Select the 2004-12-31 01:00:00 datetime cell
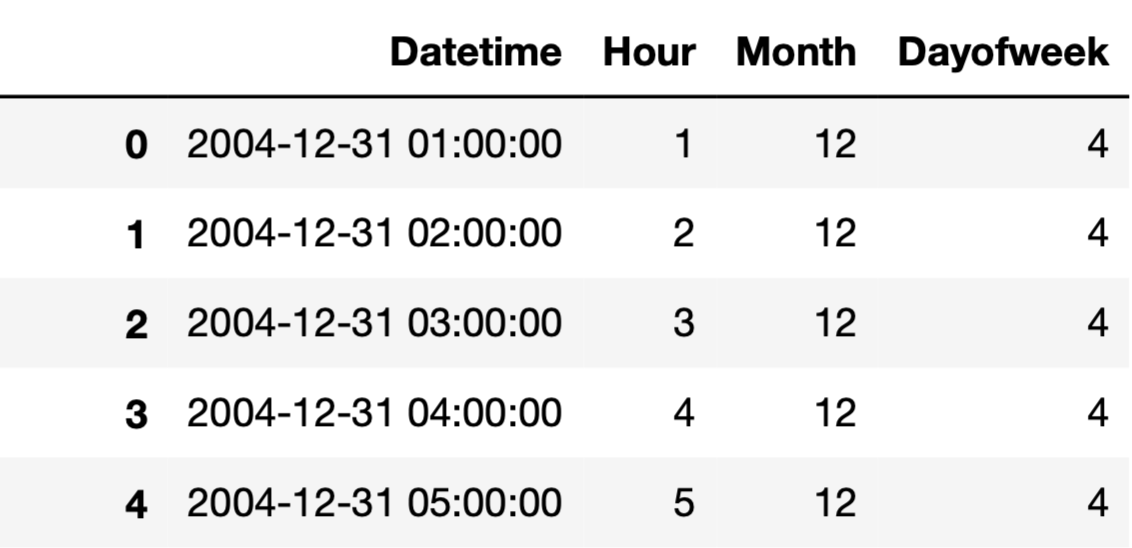This screenshot has height=548, width=1132. click(x=374, y=145)
